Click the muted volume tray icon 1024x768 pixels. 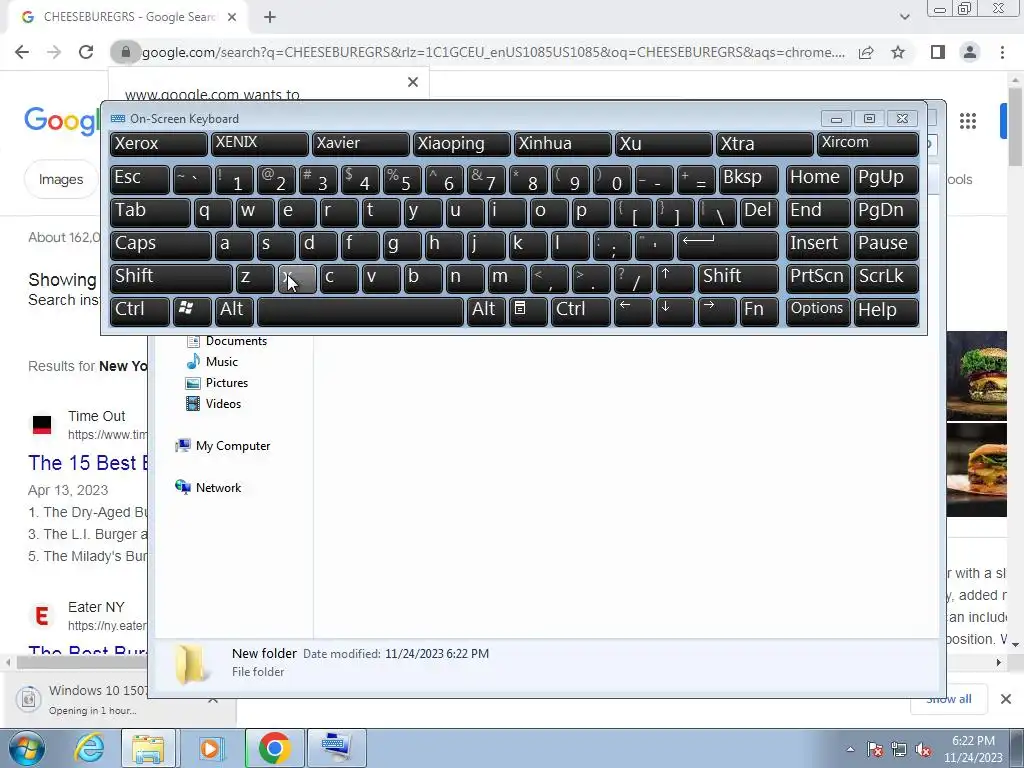[x=923, y=750]
